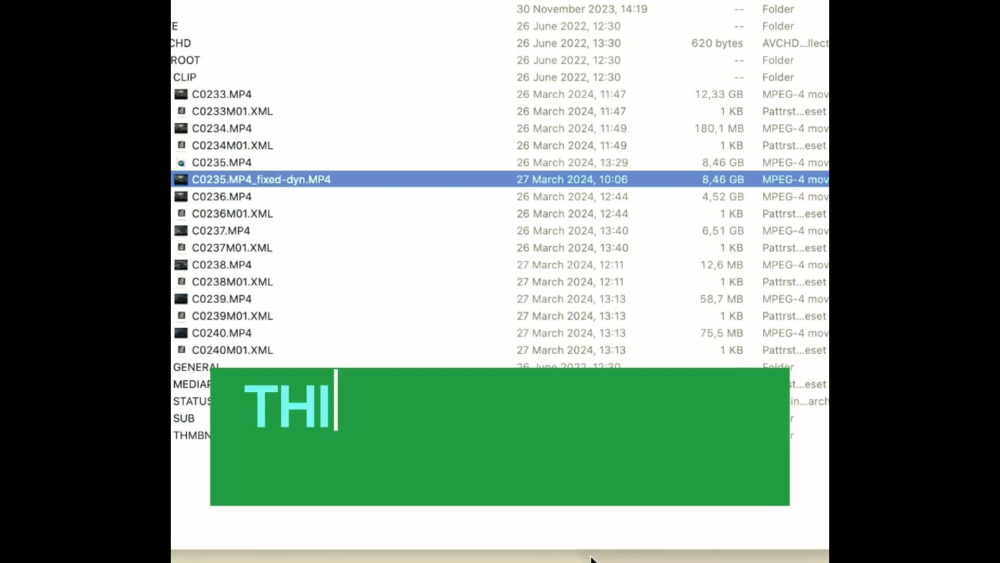Viewport: 1000px width, 563px height.
Task: Click the C0238.MP4 video file icon
Action: pos(181,265)
